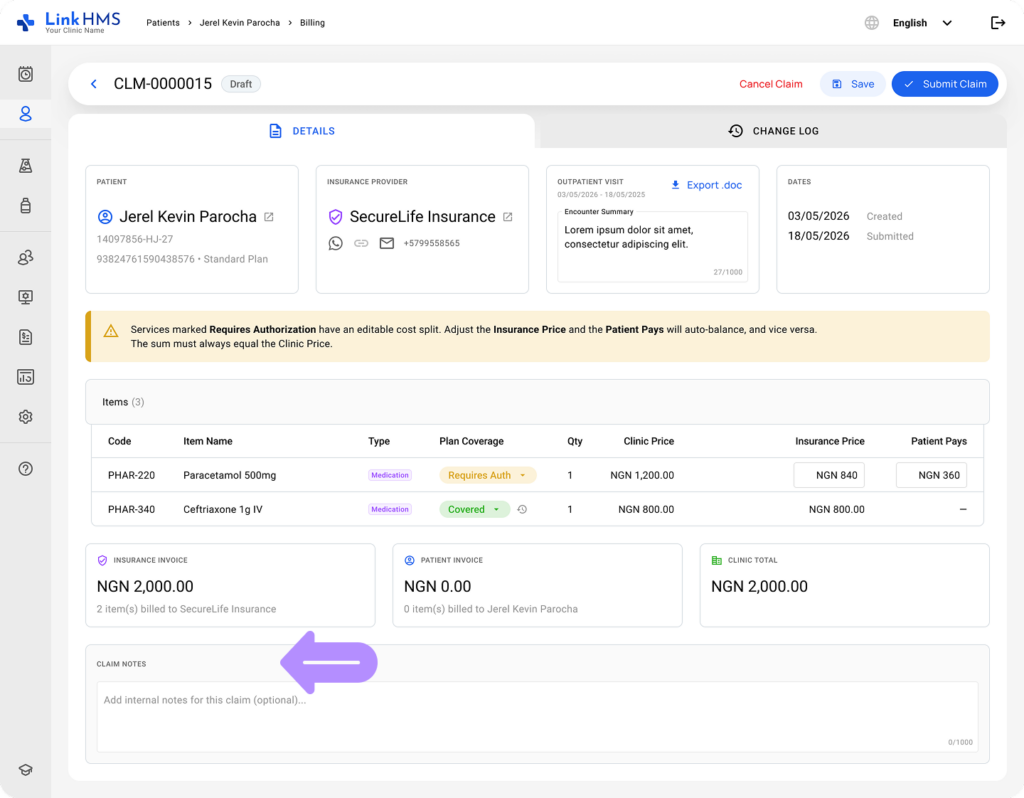Screen dimensions: 1024x798
Task: Expand the Covered plan coverage dropdown
Action: pos(474,509)
